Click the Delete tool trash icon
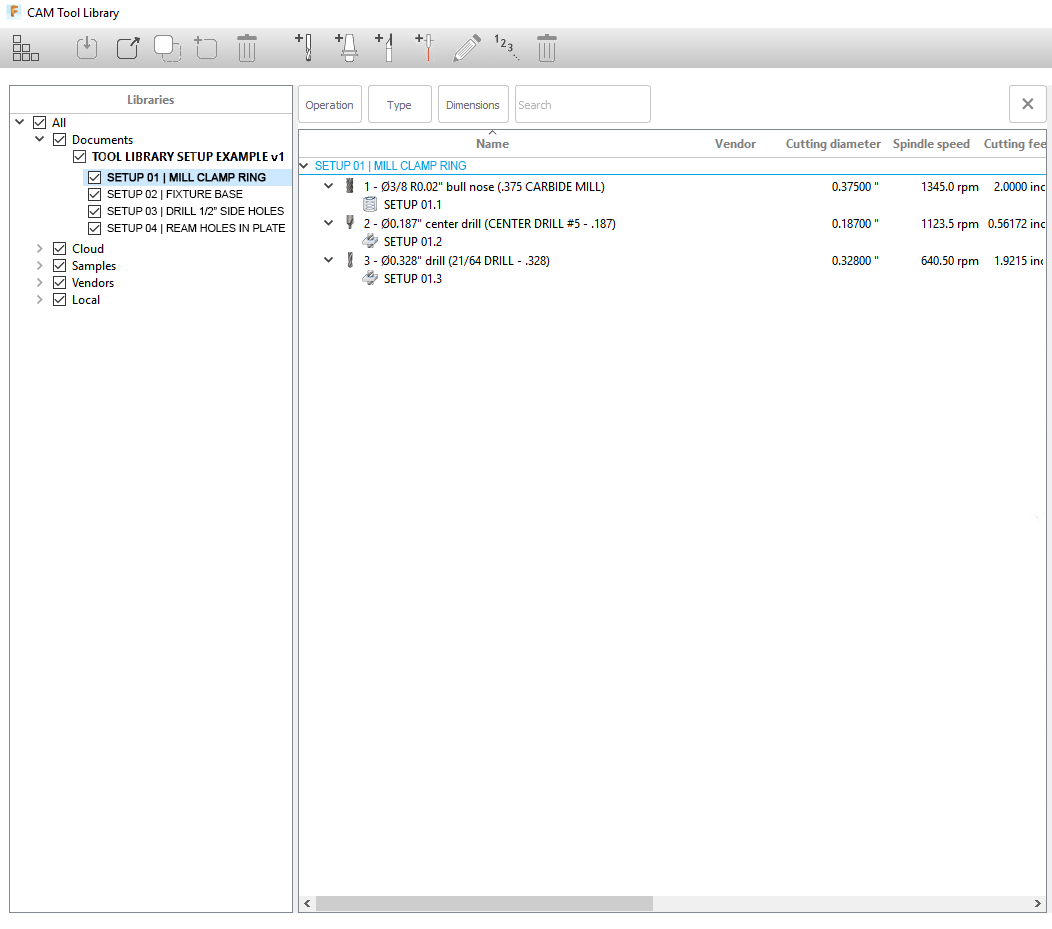 (546, 47)
